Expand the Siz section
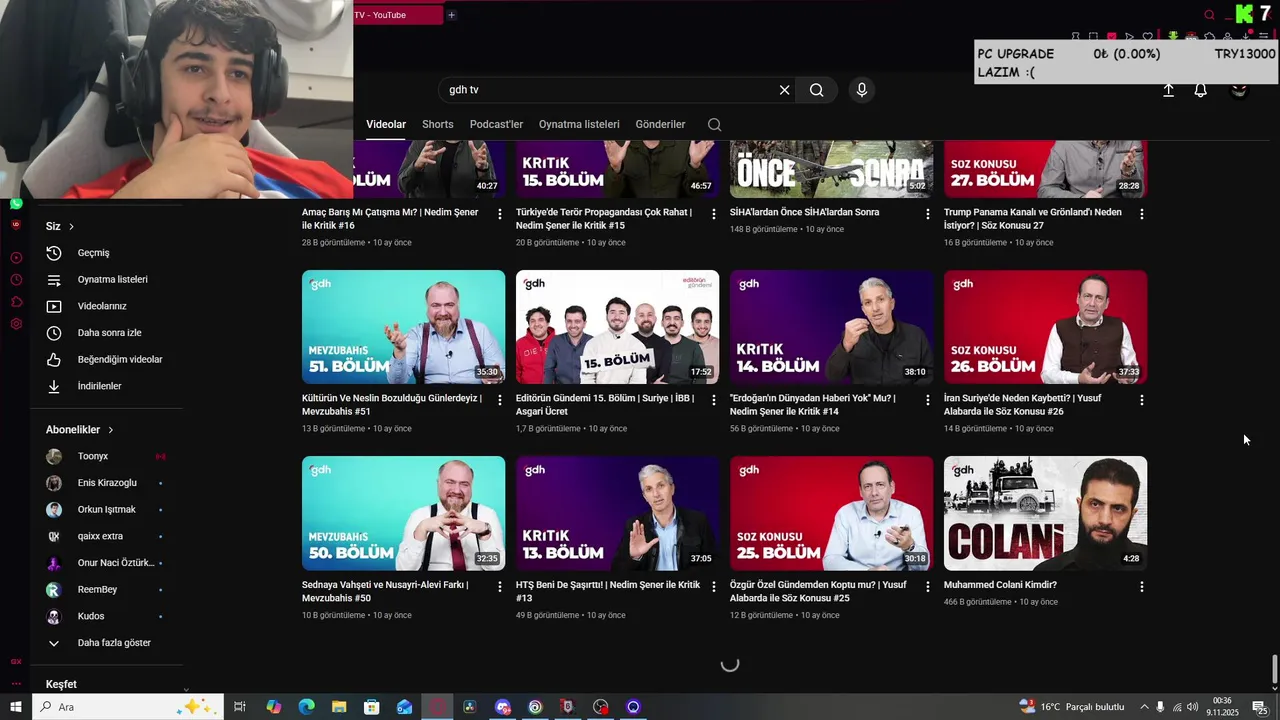1280x720 pixels. [60, 227]
